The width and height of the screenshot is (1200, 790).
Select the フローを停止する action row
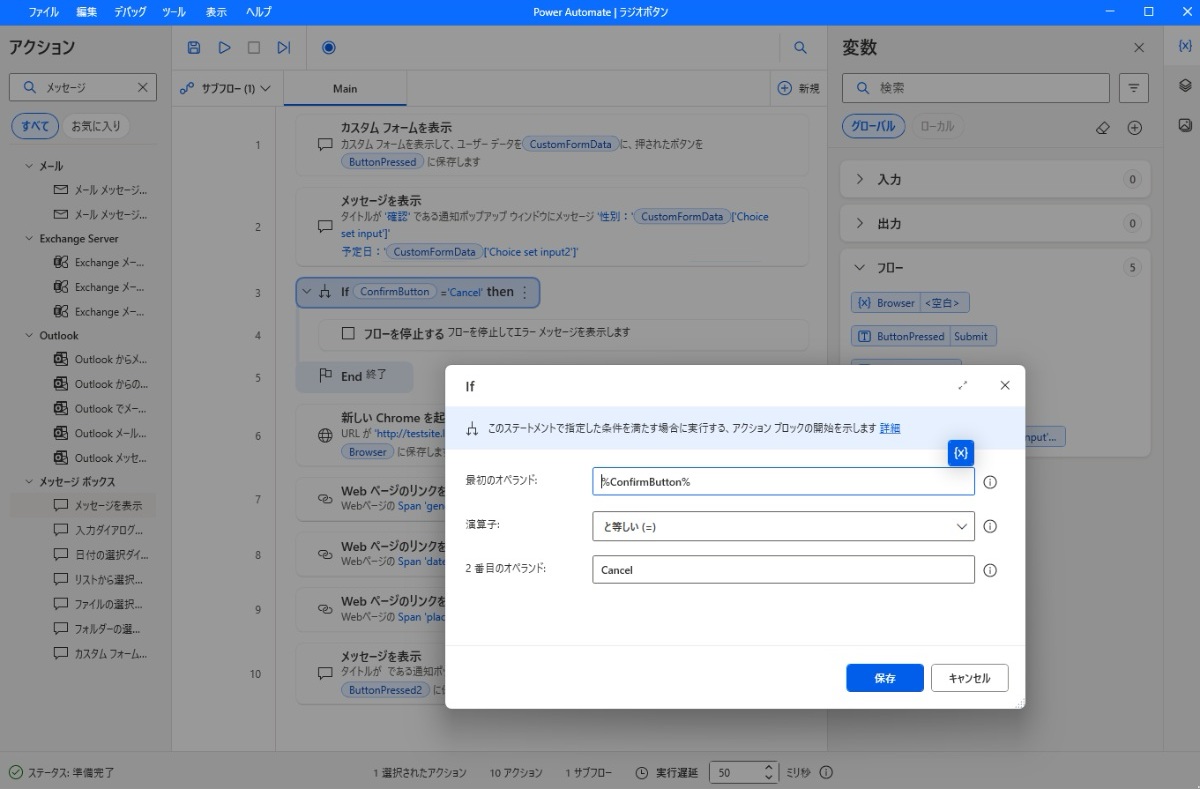(563, 334)
